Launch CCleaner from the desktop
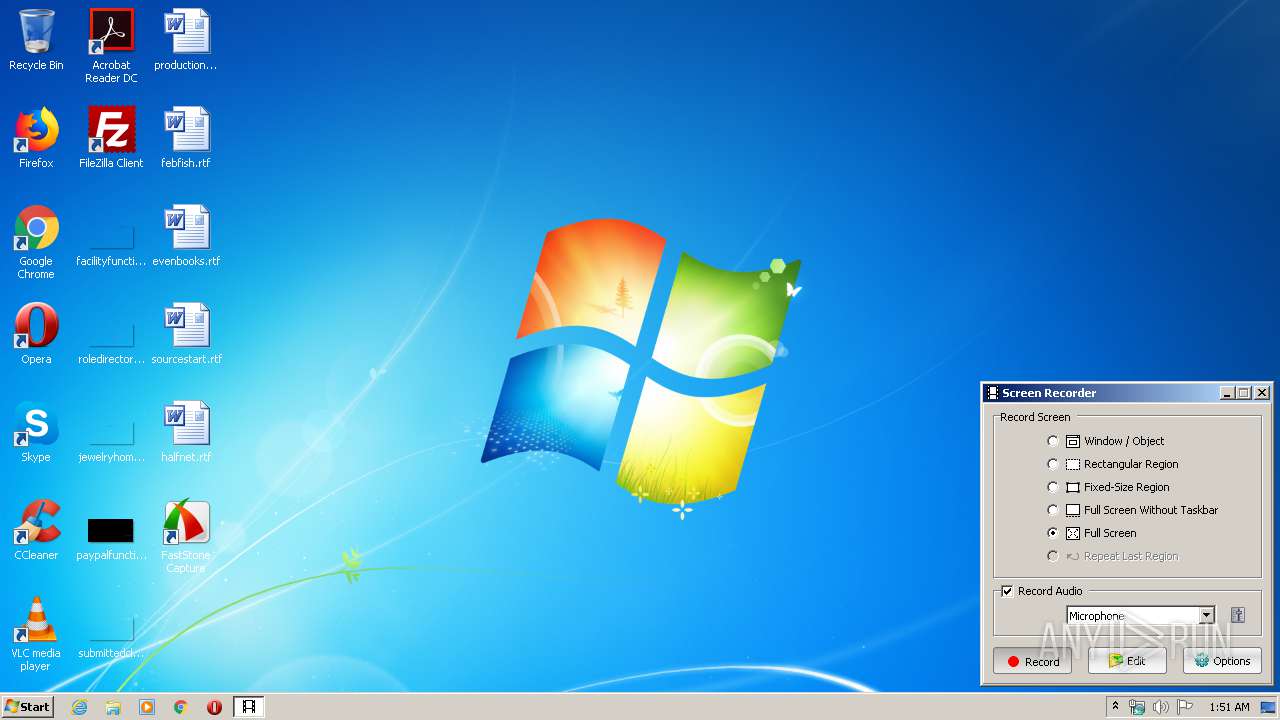Viewport: 1280px width, 720px height. (x=36, y=531)
